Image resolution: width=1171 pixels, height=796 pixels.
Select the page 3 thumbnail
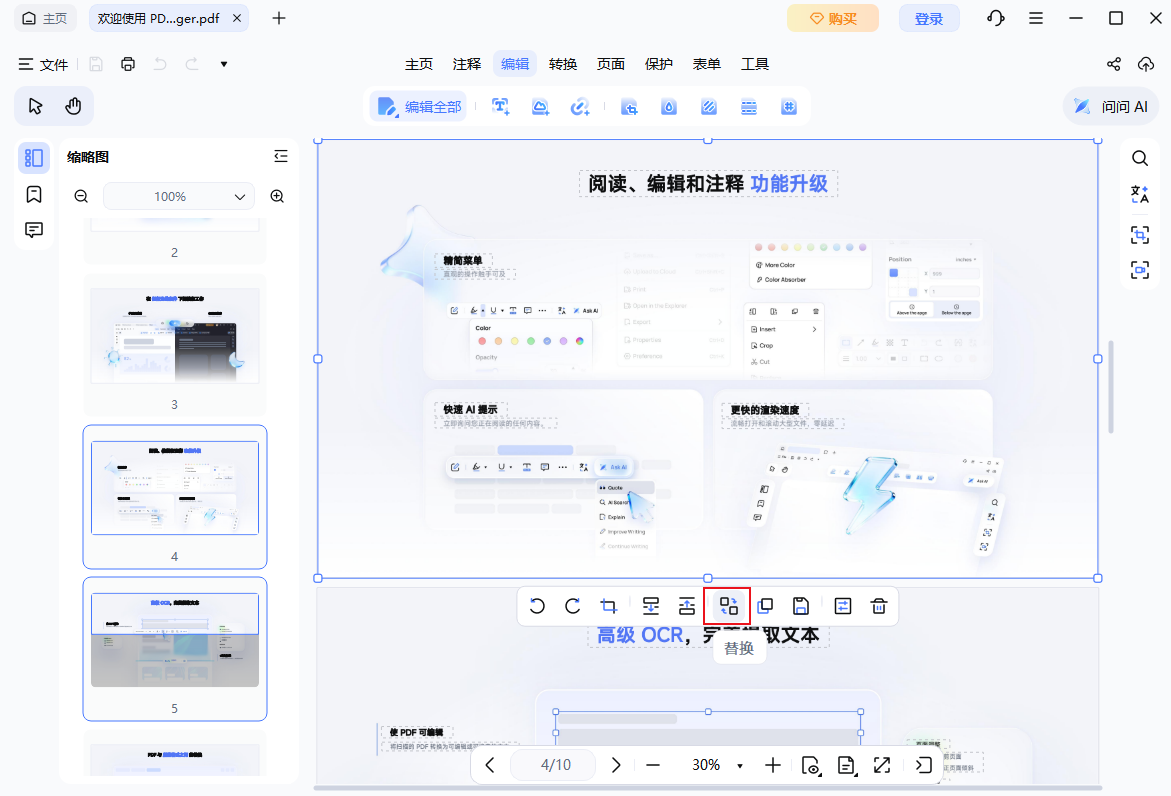click(x=175, y=336)
